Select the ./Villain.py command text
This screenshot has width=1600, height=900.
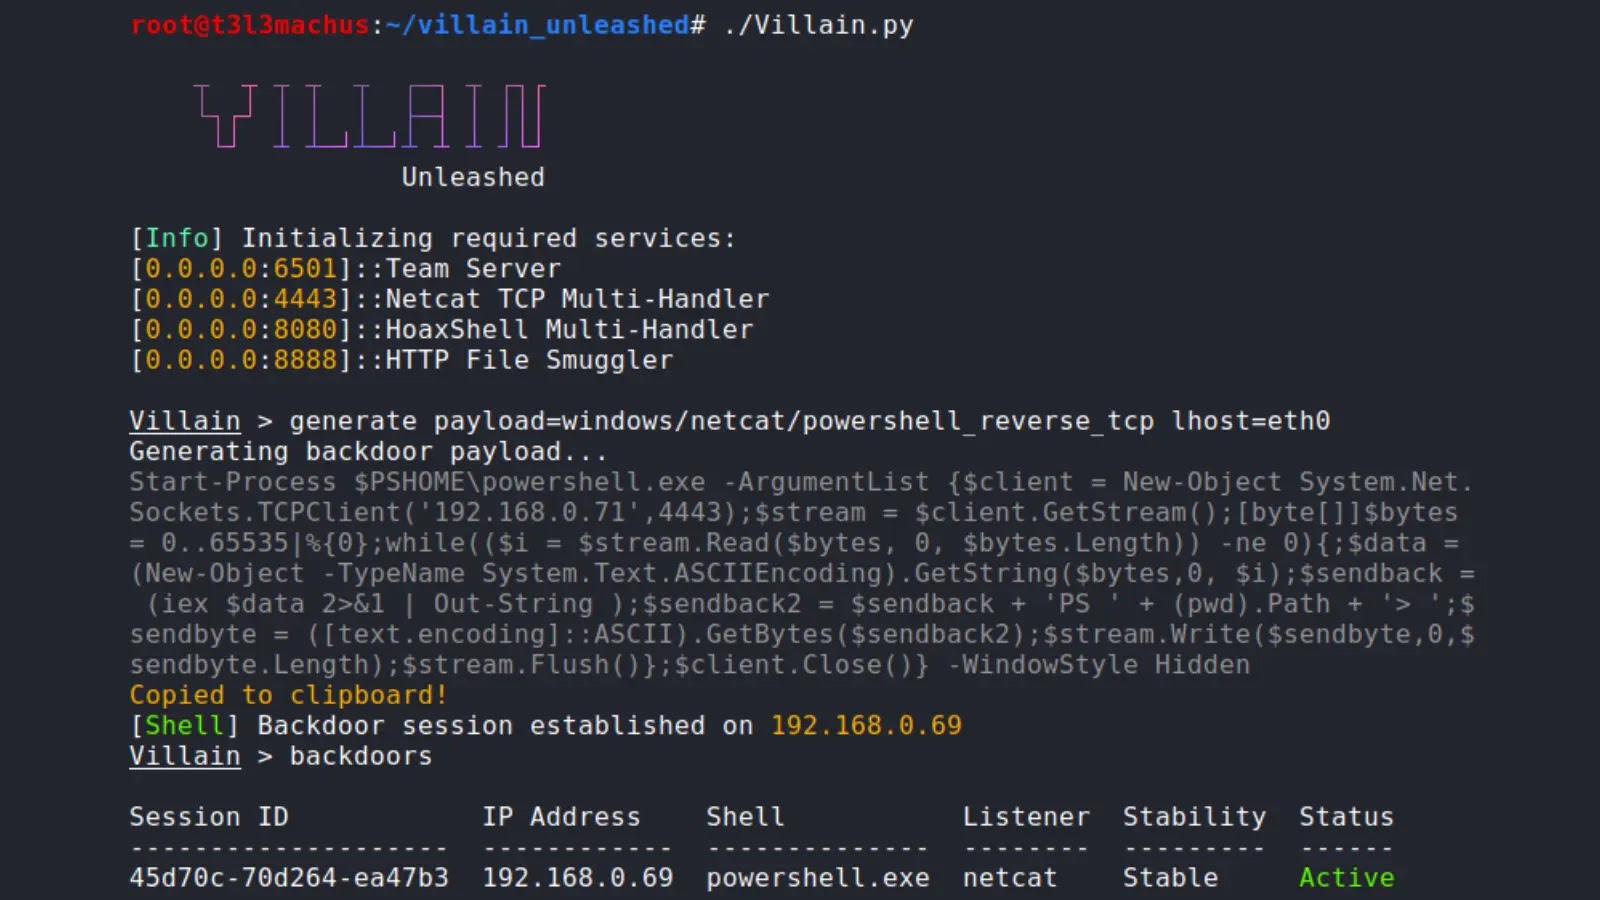pyautogui.click(x=818, y=25)
